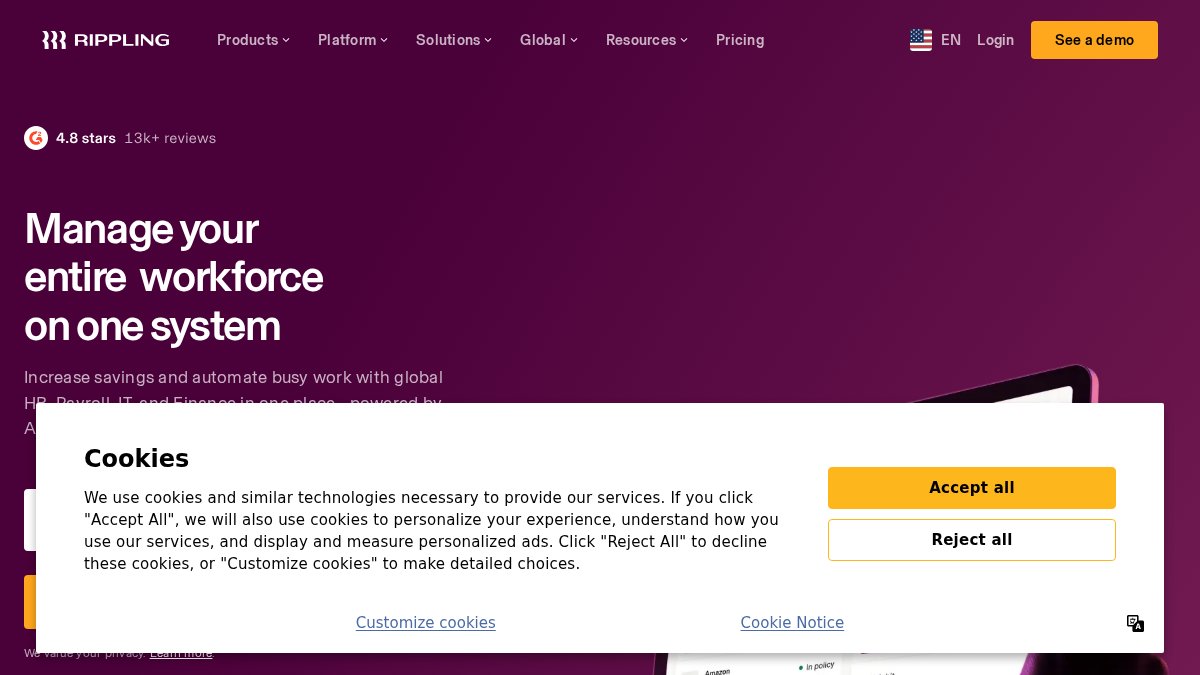Click the Manage your entire workforce headline
The image size is (1200, 675).
174,277
